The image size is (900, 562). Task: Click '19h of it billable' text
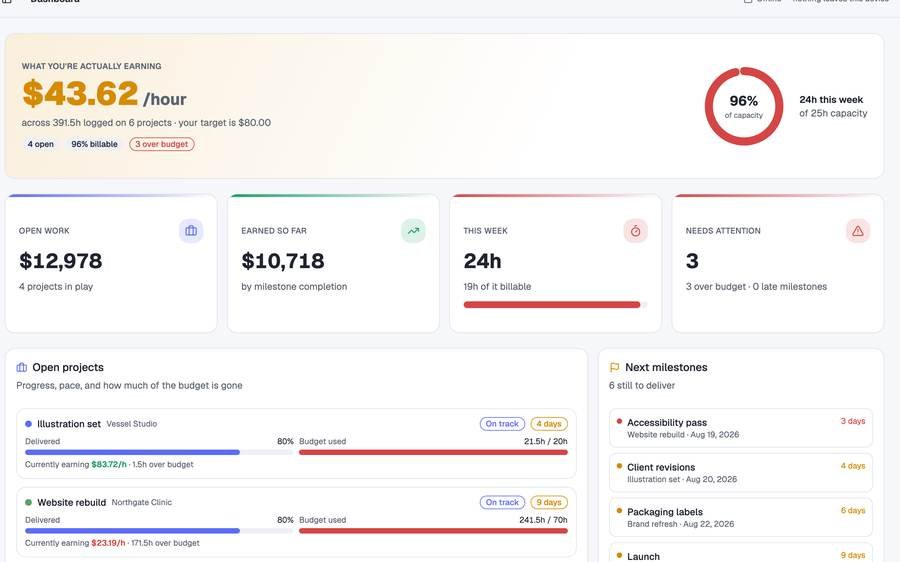point(497,286)
